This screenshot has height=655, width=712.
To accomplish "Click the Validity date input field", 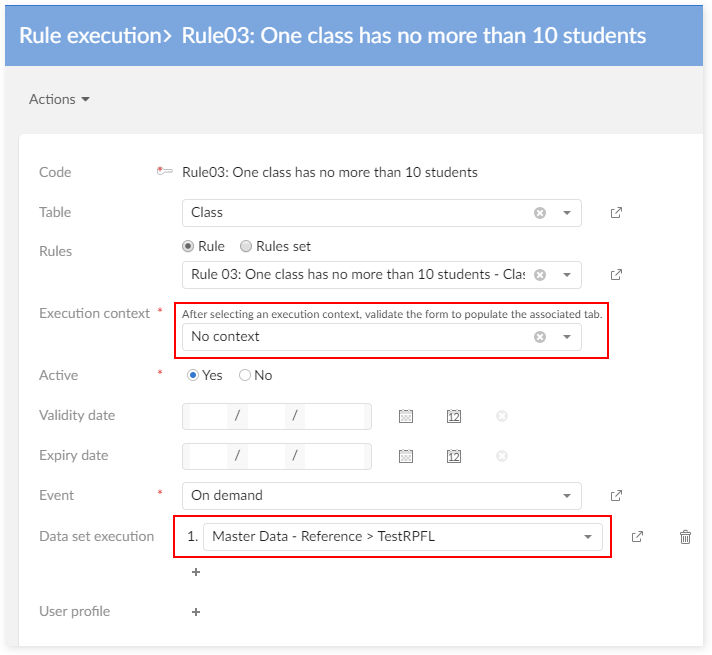I will [277, 416].
